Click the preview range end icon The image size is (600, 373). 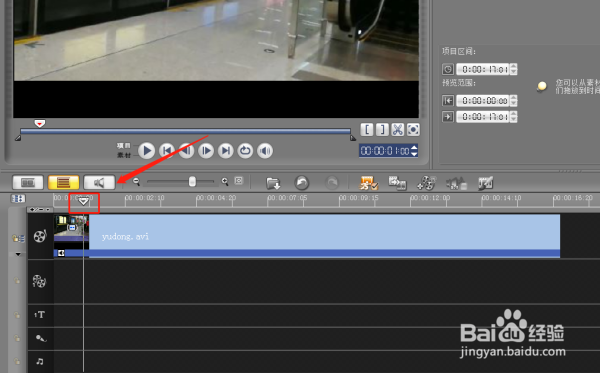[448, 116]
